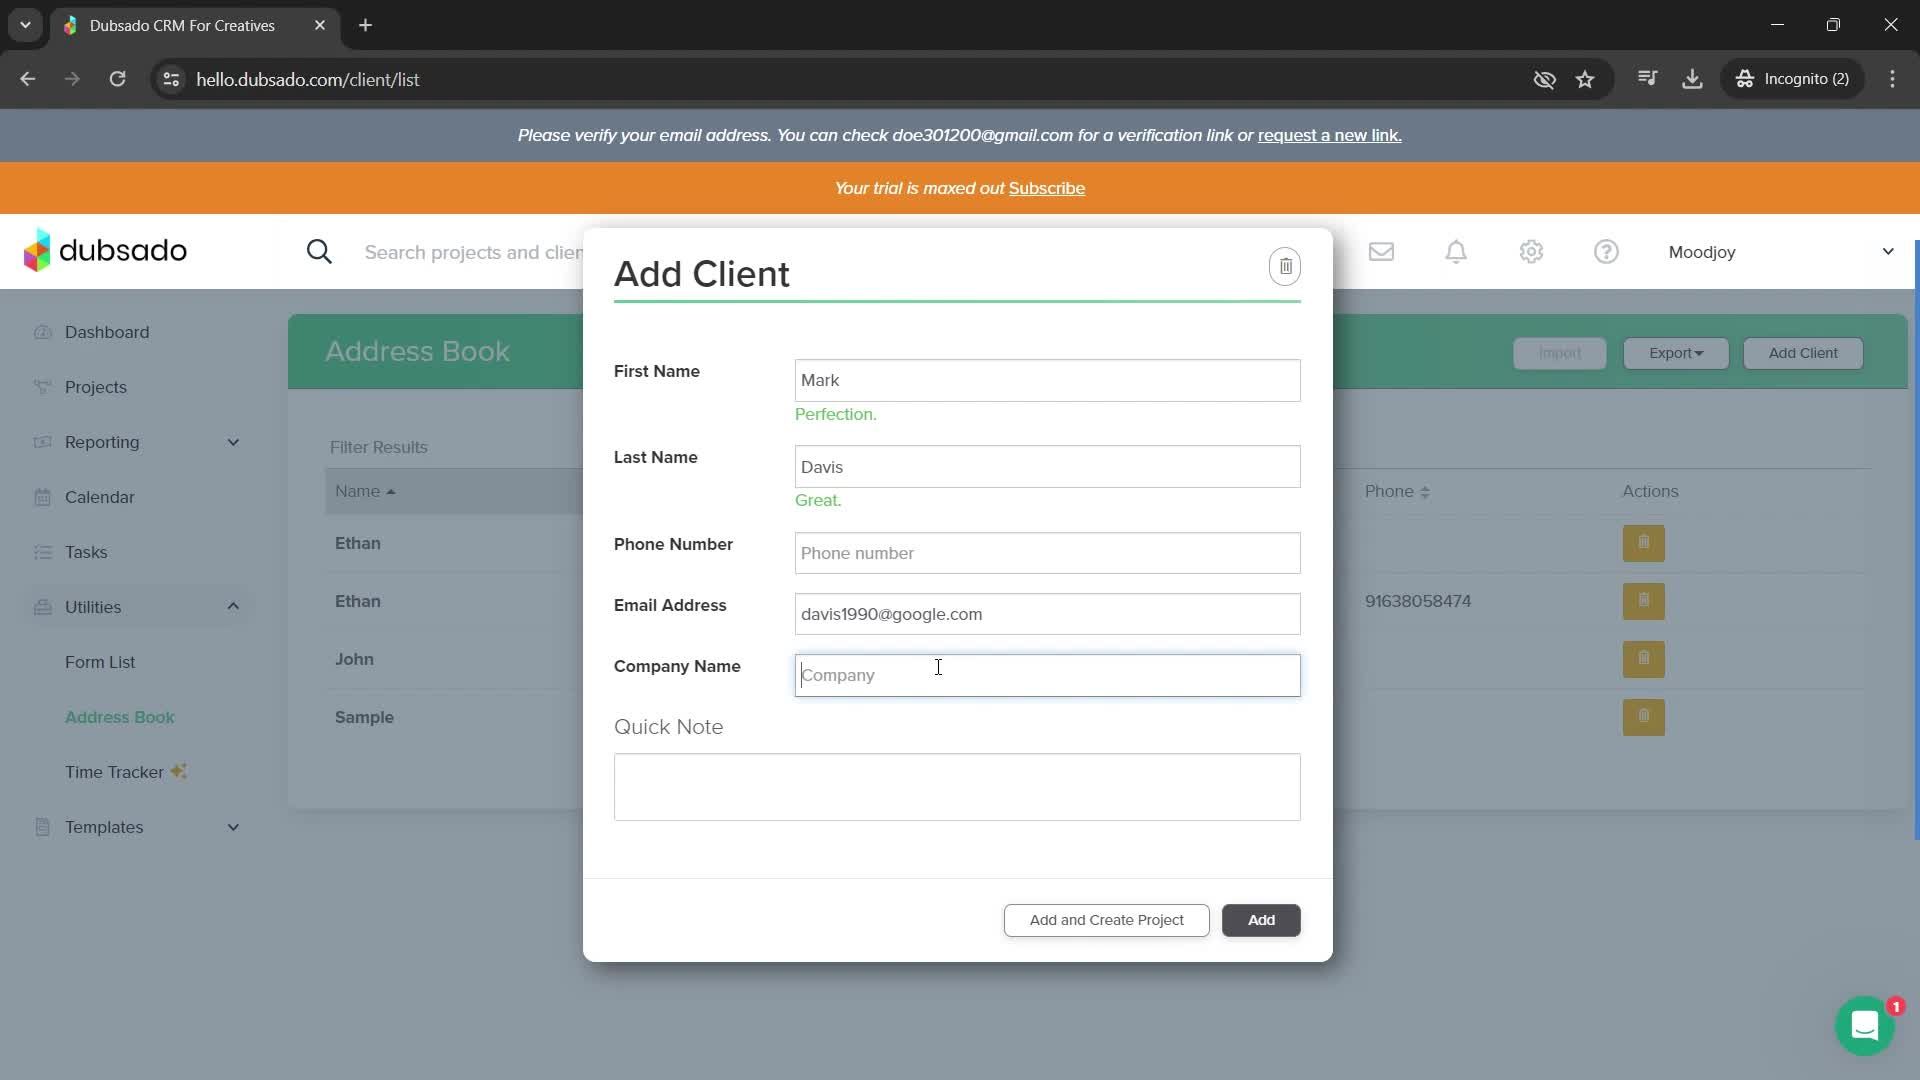
Task: Click the site information icon in address bar
Action: pos(171,79)
